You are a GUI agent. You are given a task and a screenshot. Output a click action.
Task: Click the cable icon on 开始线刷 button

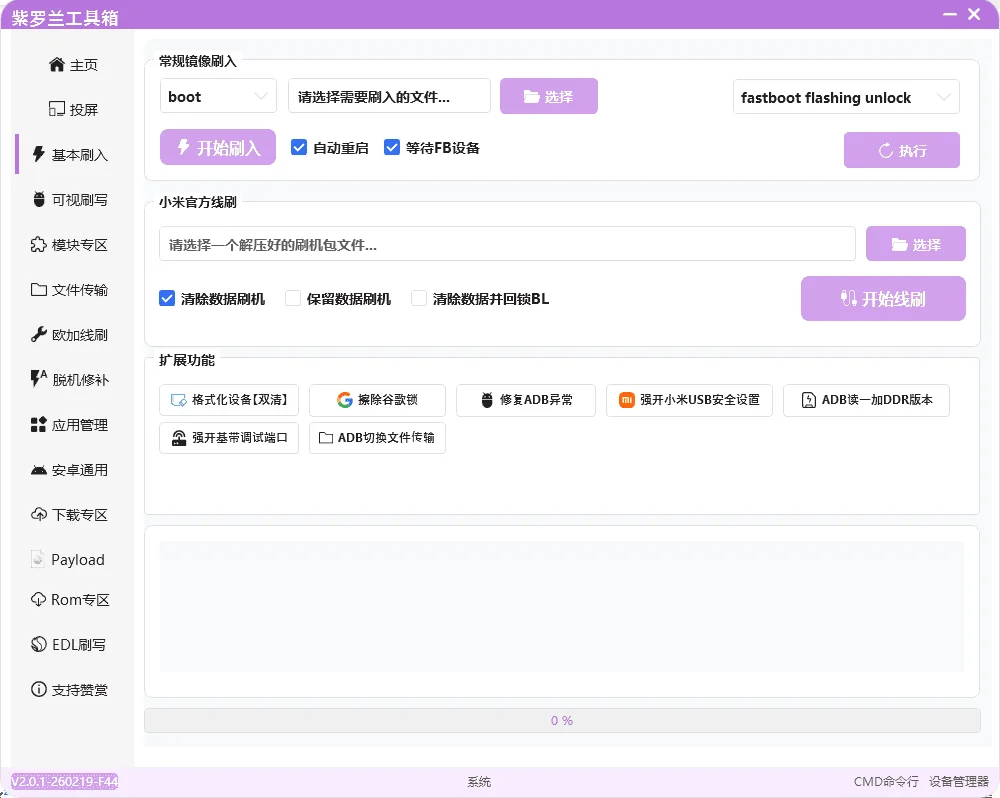click(x=848, y=298)
